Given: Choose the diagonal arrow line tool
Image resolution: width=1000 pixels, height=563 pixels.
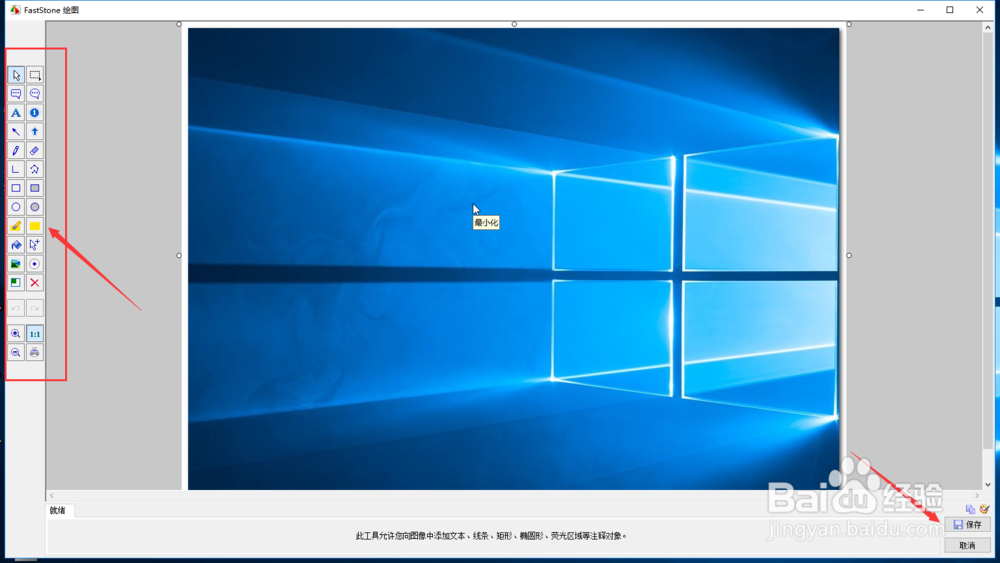Looking at the screenshot, I should (x=16, y=131).
